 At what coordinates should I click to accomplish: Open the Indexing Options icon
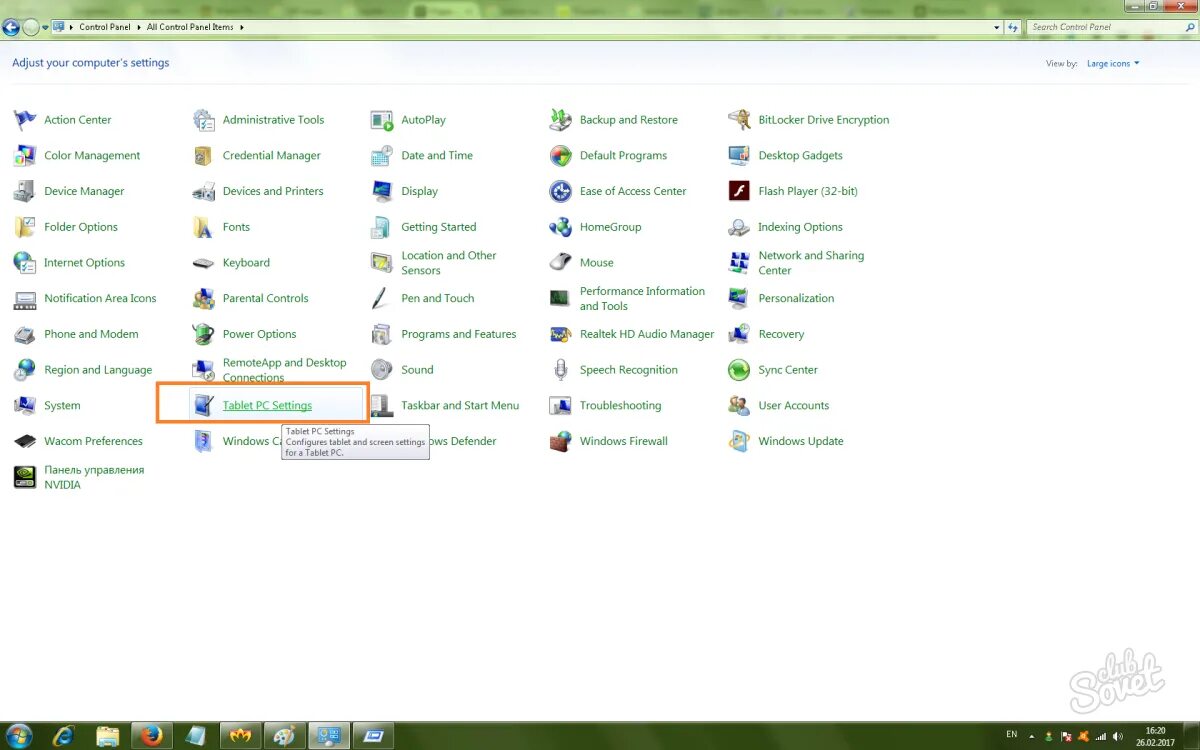pos(739,227)
